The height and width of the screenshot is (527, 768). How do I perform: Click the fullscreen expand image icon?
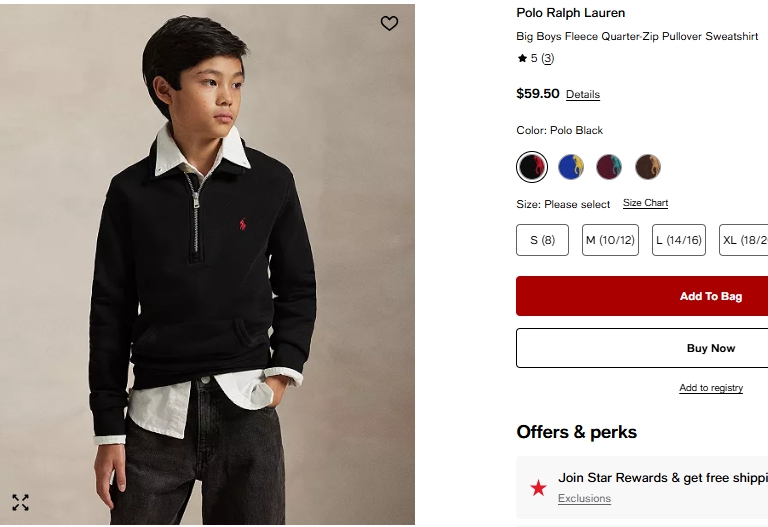pos(20,502)
